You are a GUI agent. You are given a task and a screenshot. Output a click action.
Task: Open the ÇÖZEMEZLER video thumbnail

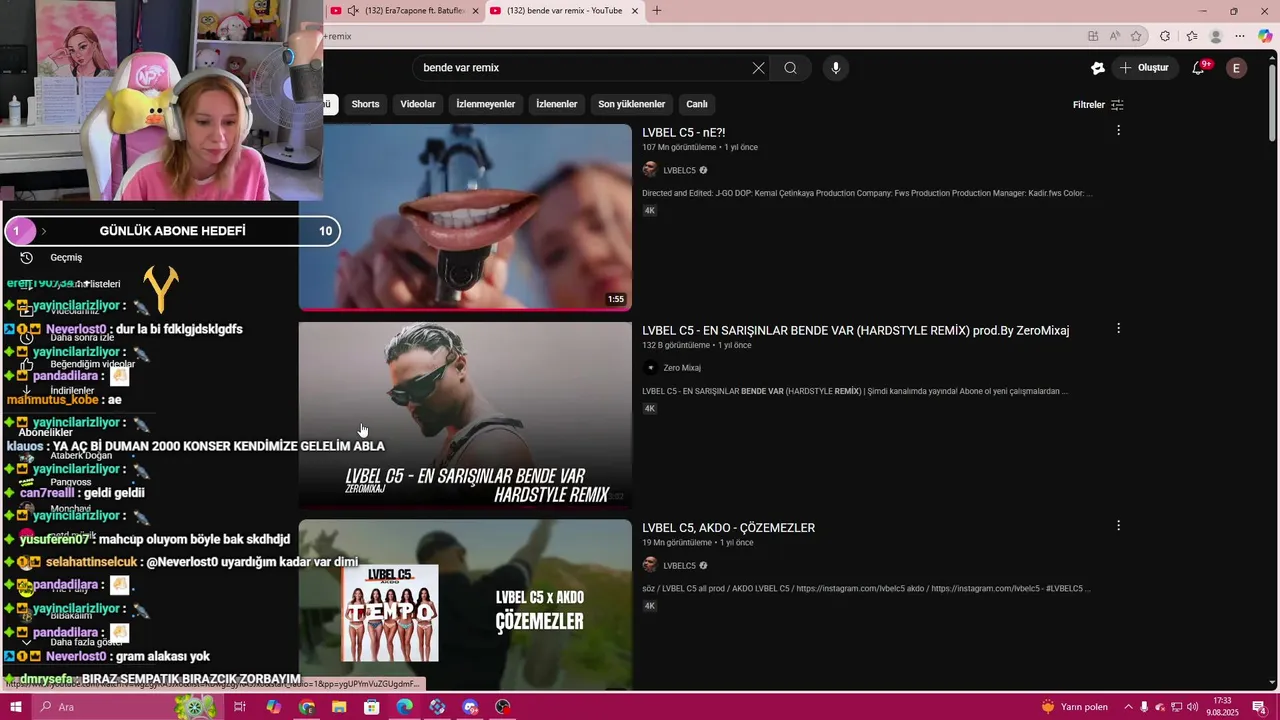pos(465,604)
